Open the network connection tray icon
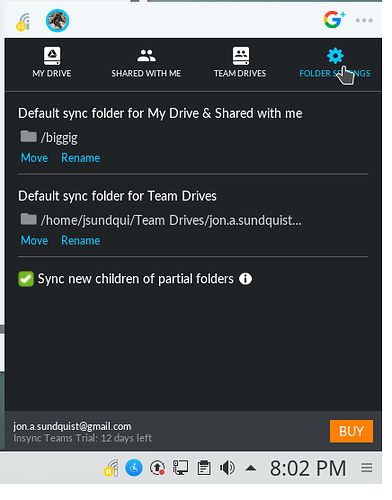This screenshot has height=500, width=392. tap(180, 468)
